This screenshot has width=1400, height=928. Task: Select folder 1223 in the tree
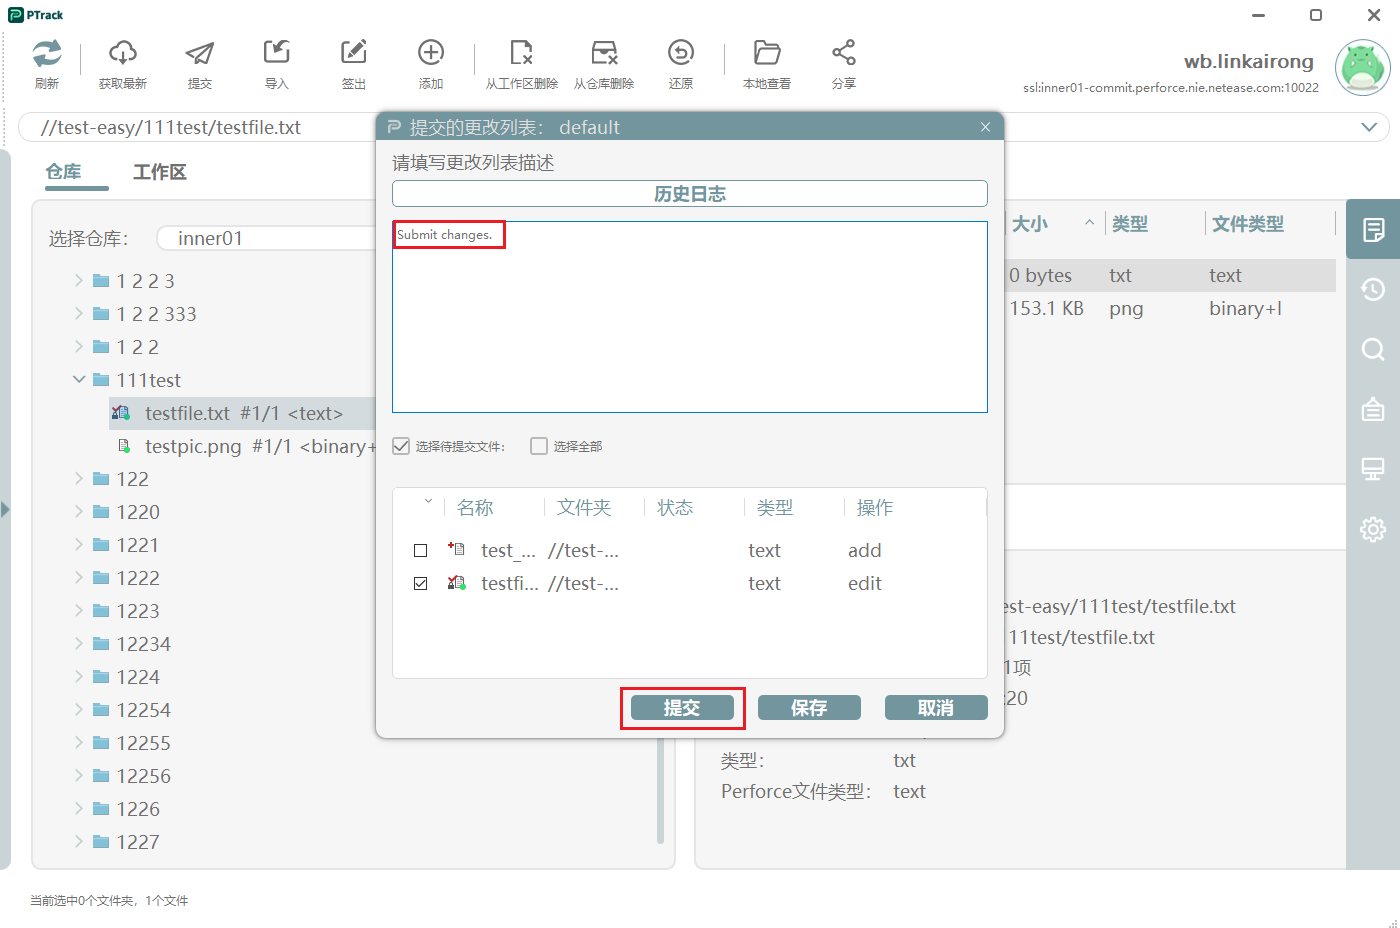point(138,611)
